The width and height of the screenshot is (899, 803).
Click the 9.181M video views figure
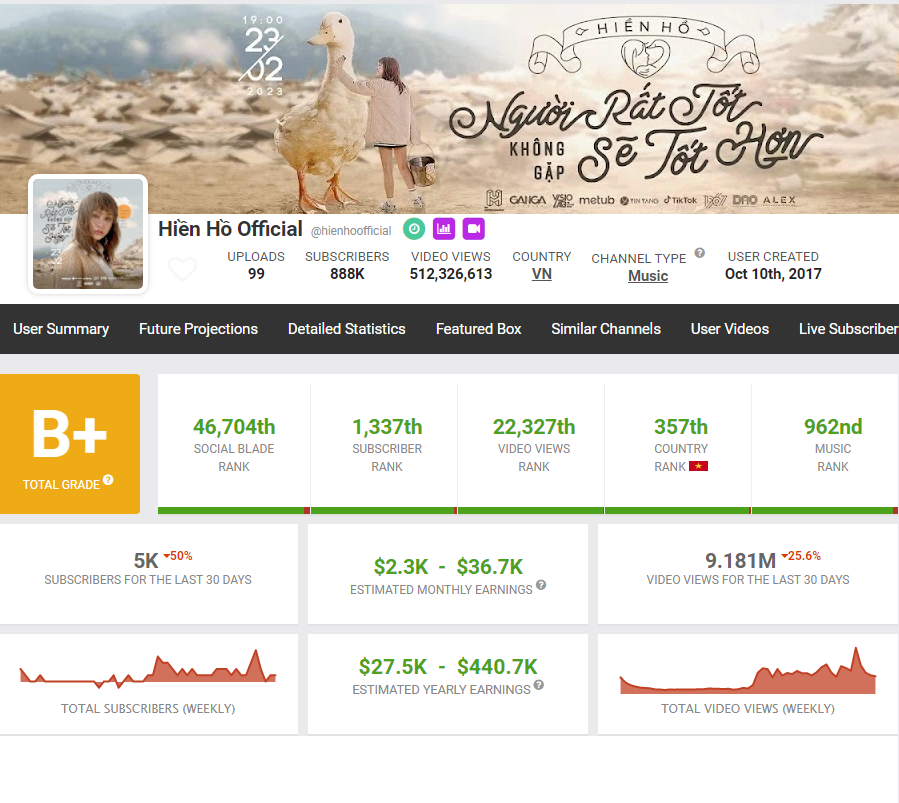740,561
